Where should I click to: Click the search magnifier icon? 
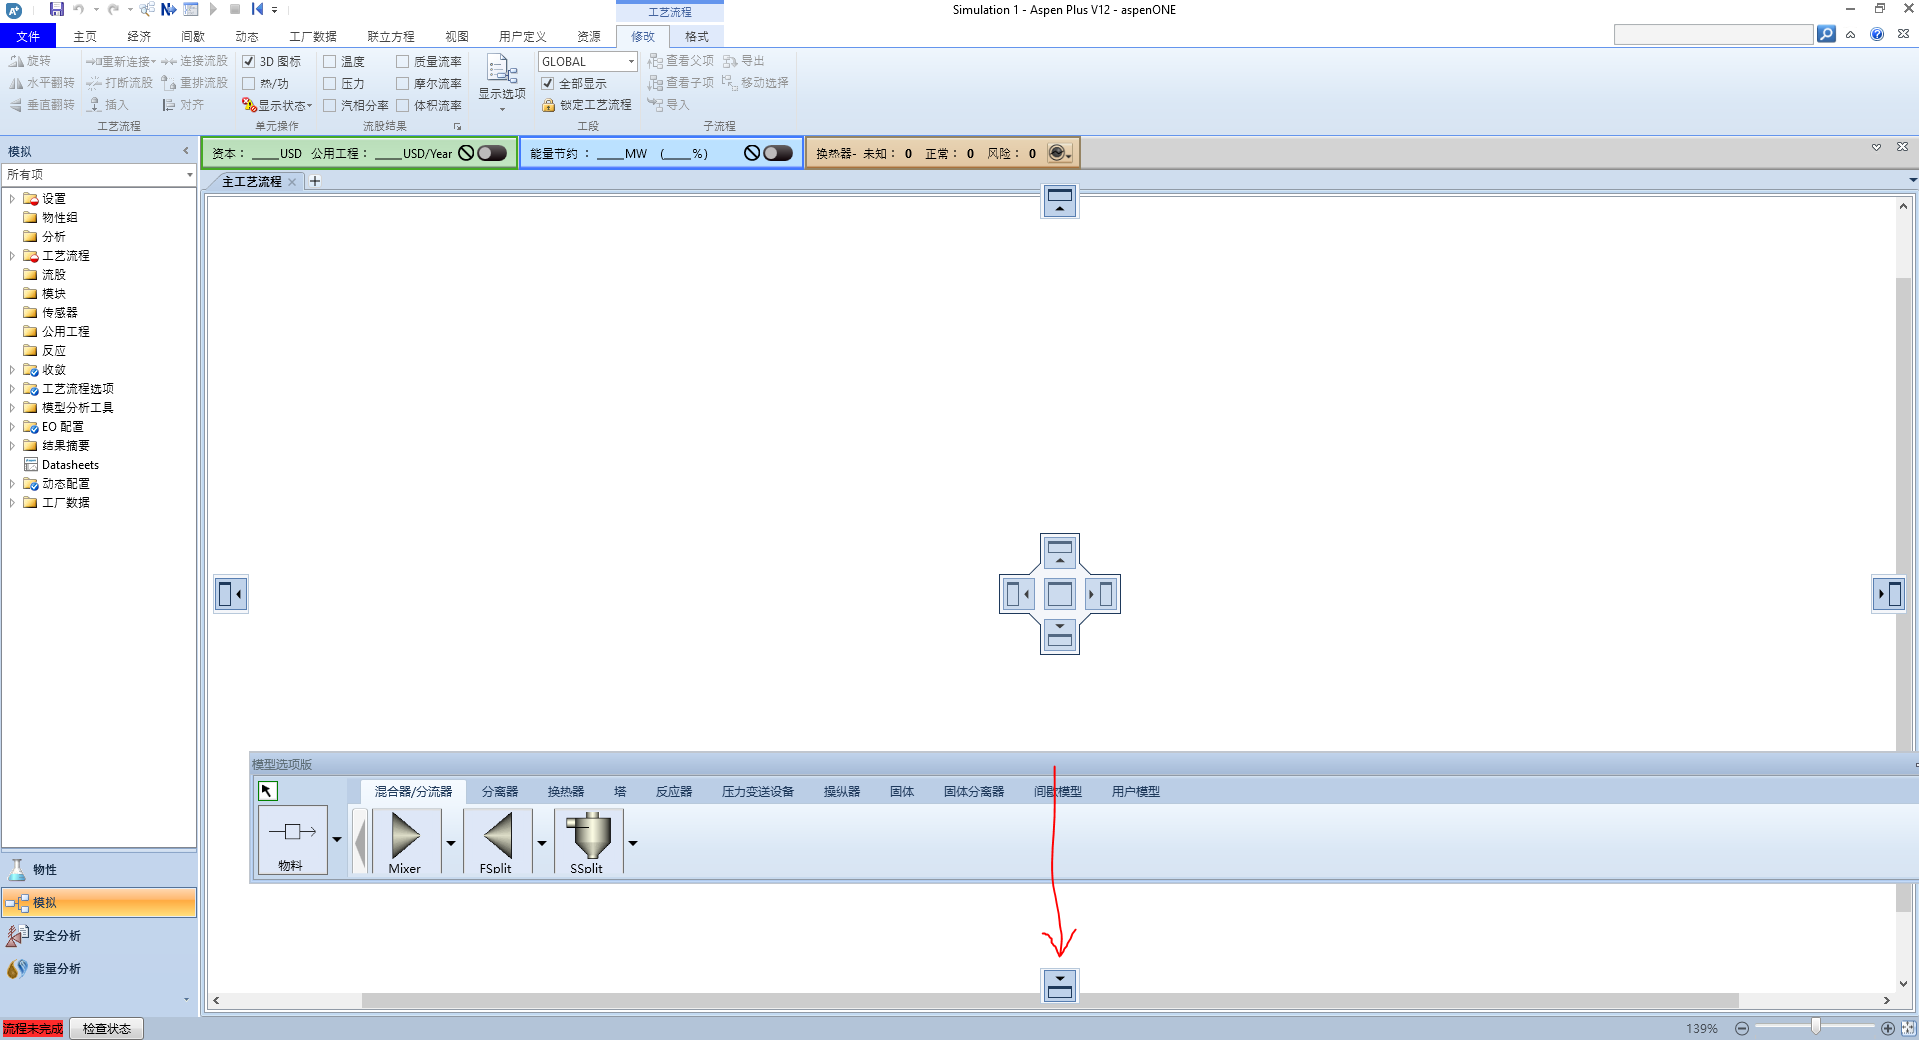pyautogui.click(x=1826, y=34)
